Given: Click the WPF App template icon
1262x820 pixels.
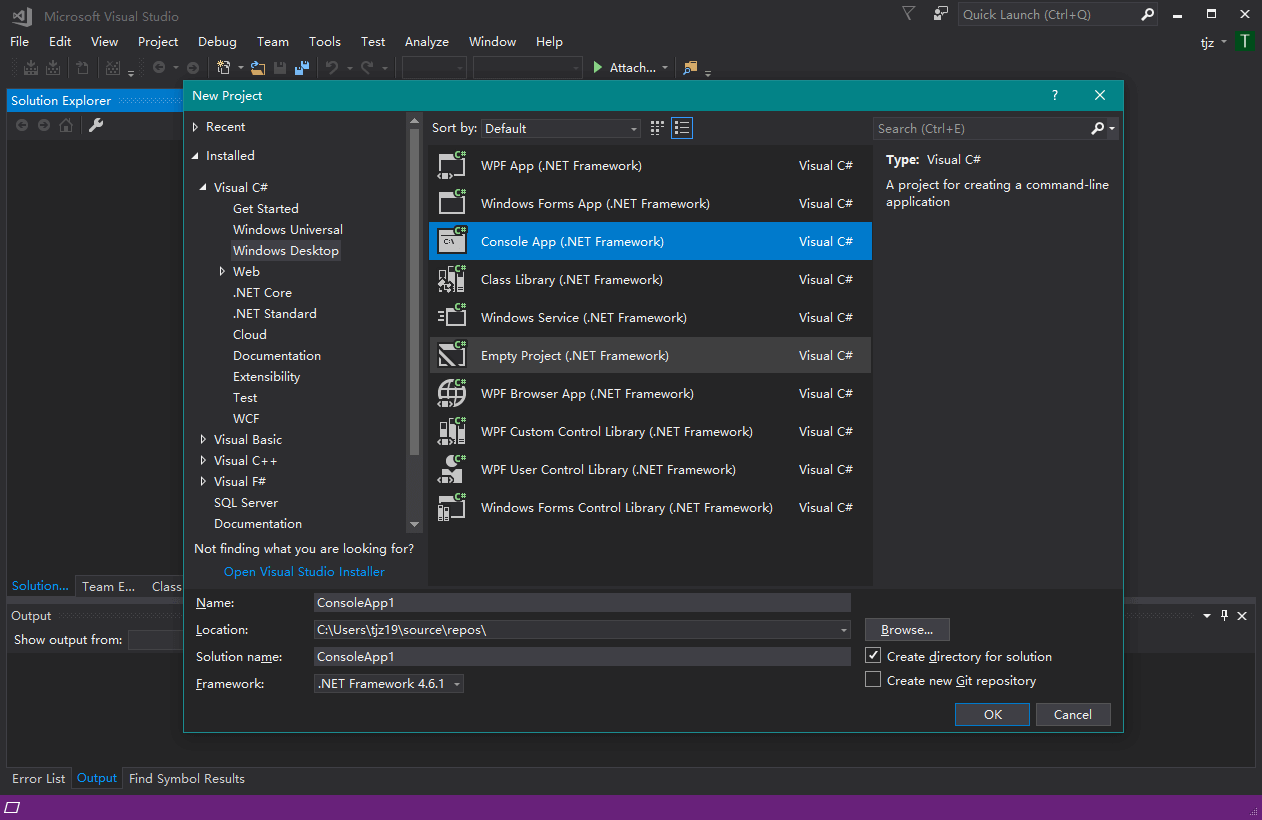Looking at the screenshot, I should click(452, 166).
